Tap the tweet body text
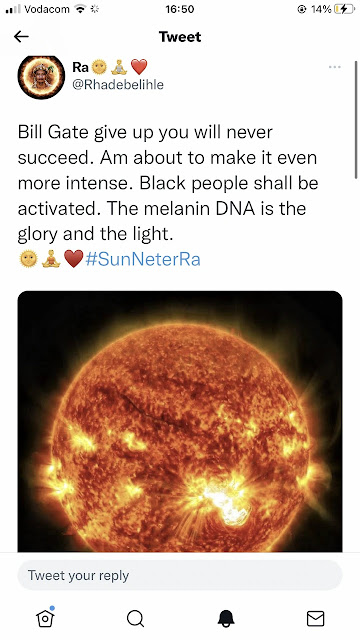This screenshot has width=360, height=640. 168,183
